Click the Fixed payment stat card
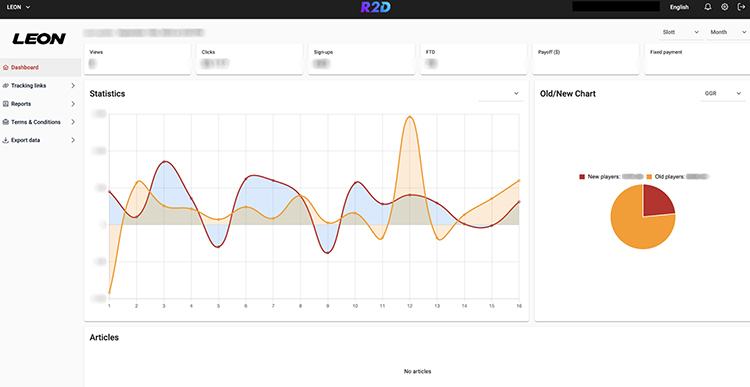The width and height of the screenshot is (750, 387). point(697,59)
